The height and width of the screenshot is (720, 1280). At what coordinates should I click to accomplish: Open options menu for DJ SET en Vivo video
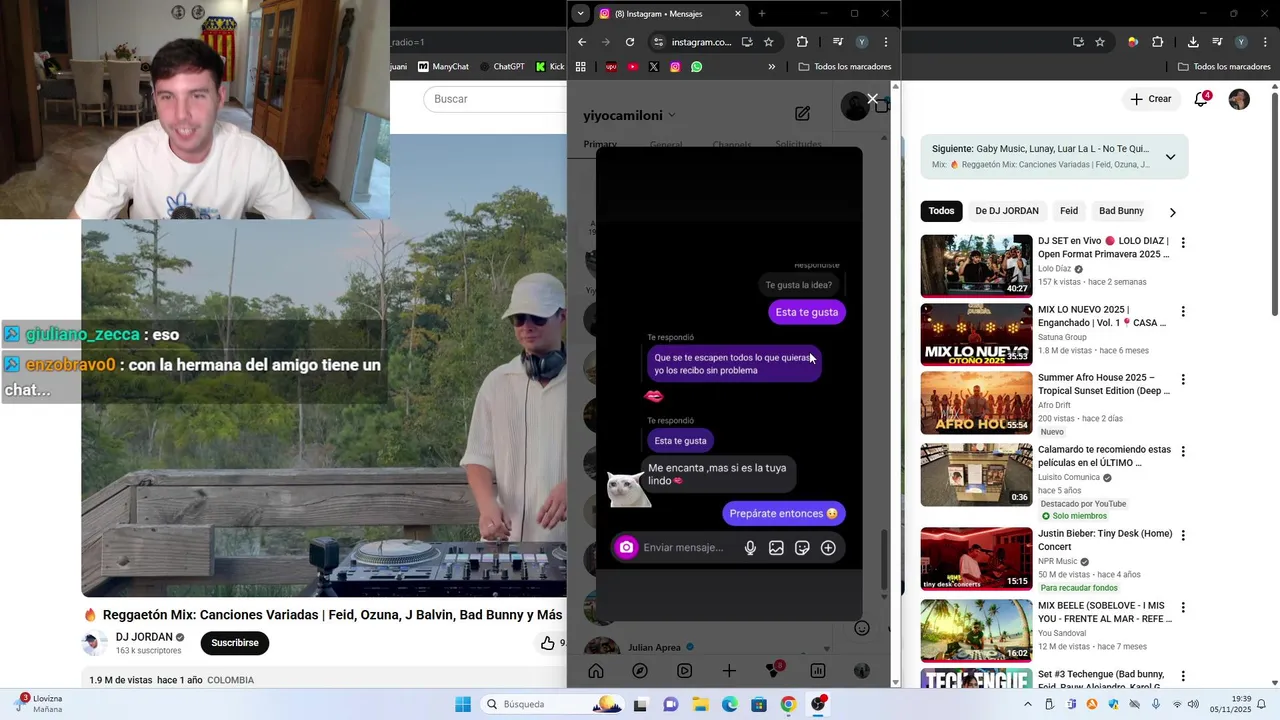click(x=1183, y=243)
